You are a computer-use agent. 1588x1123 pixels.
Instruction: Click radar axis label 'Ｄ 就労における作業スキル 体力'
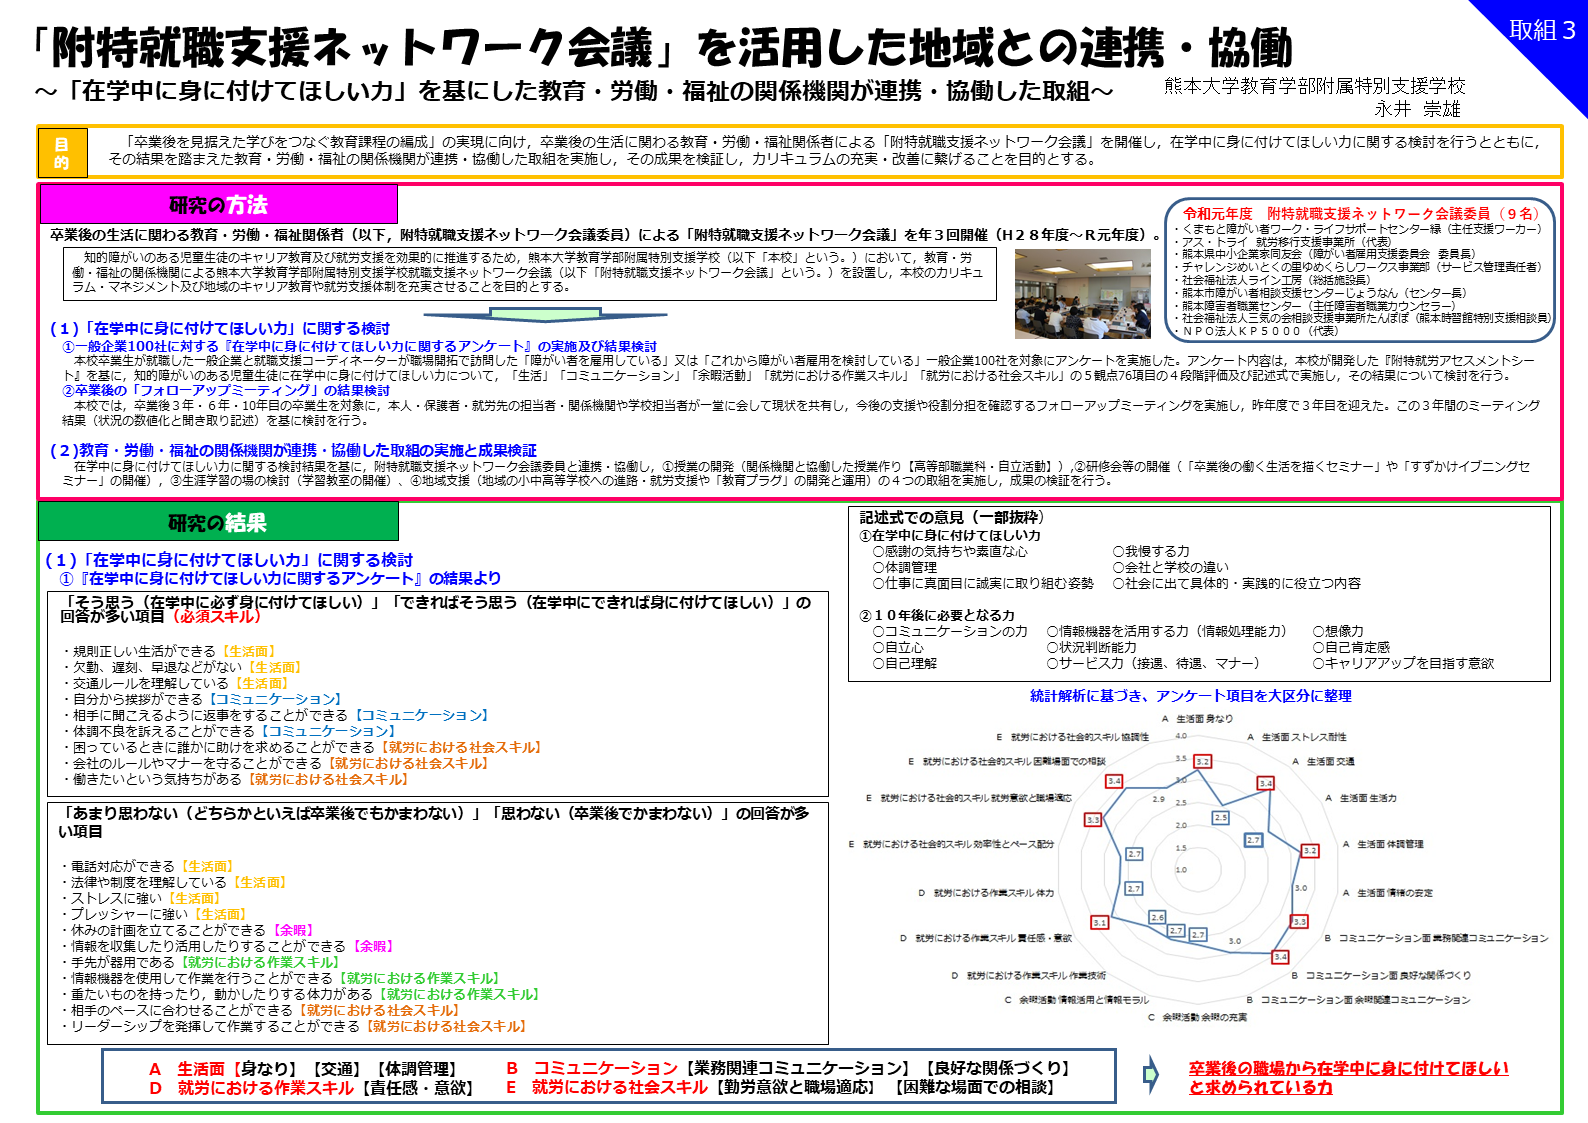986,893
